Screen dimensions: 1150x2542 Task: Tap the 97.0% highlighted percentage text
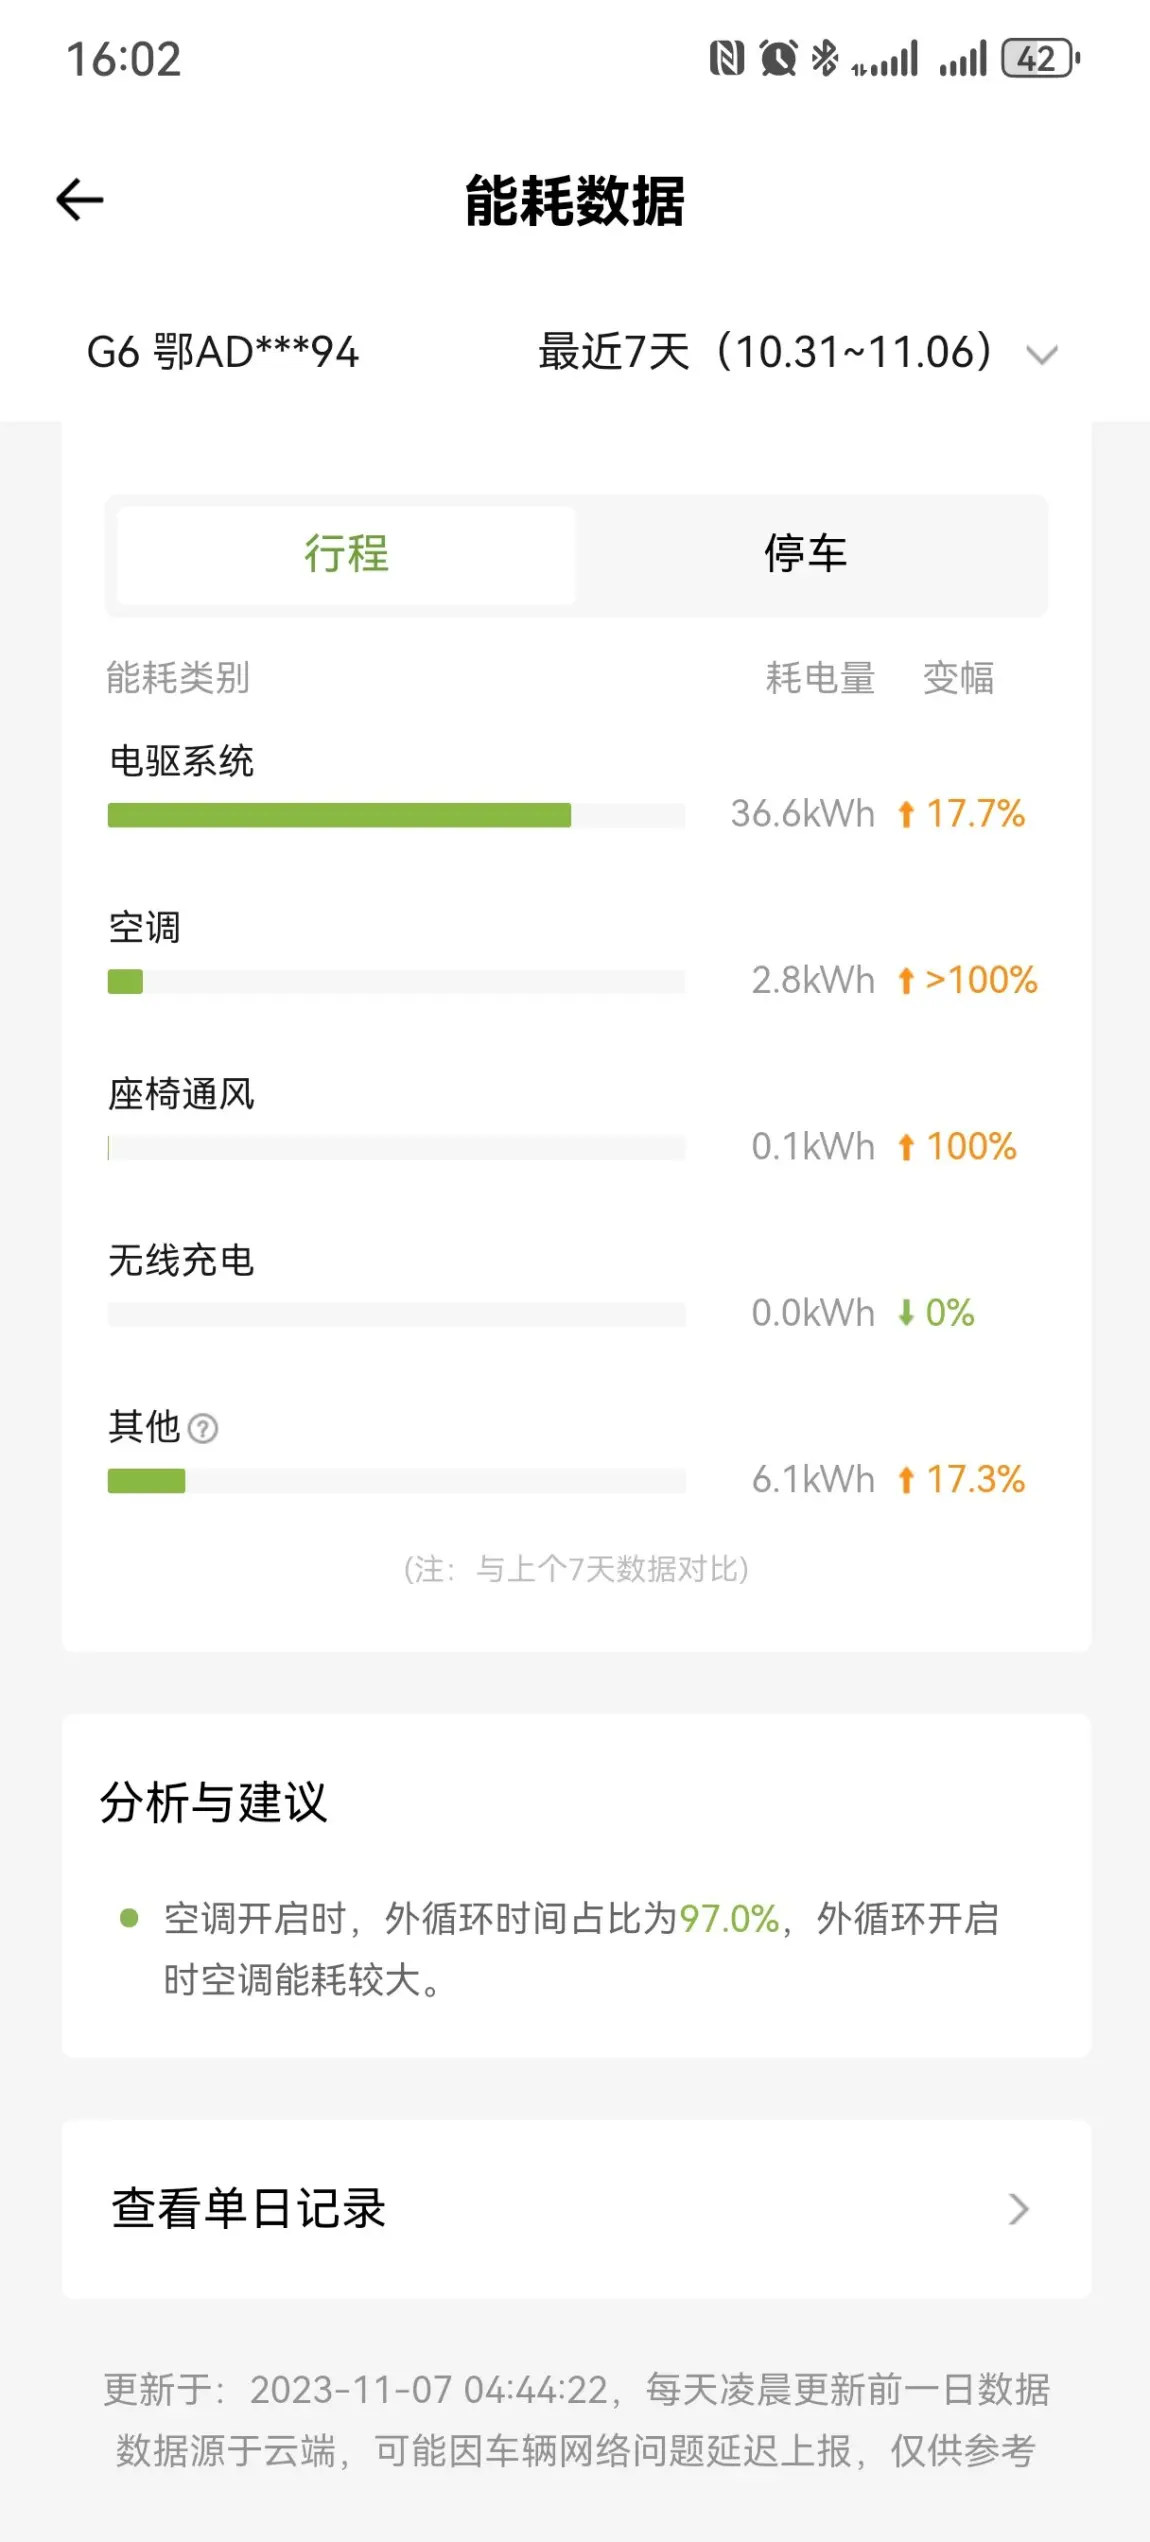pyautogui.click(x=729, y=1919)
